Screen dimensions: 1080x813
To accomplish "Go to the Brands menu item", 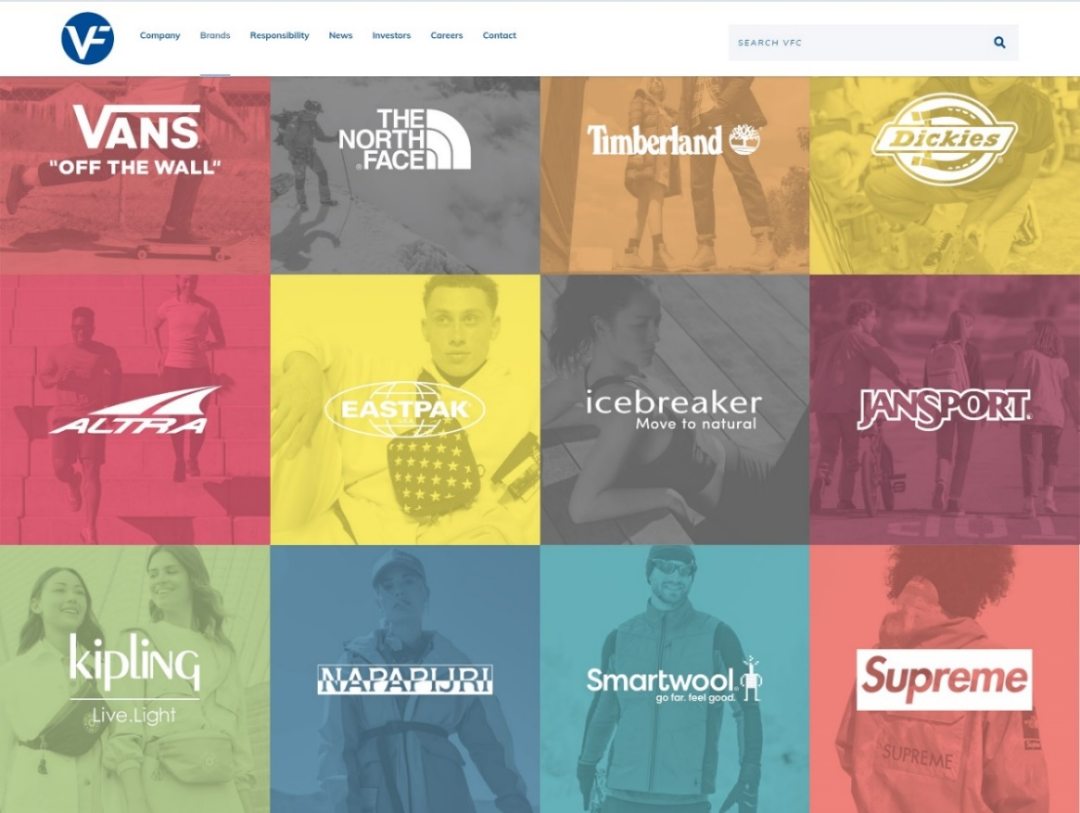I will [215, 35].
